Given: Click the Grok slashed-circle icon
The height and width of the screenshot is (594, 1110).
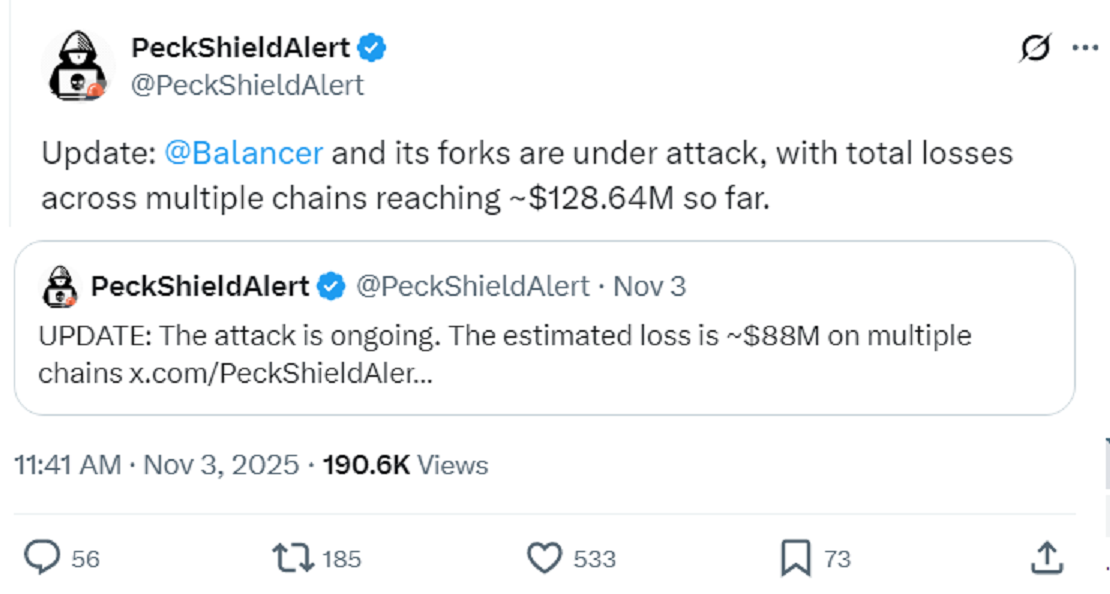Looking at the screenshot, I should tap(1035, 49).
